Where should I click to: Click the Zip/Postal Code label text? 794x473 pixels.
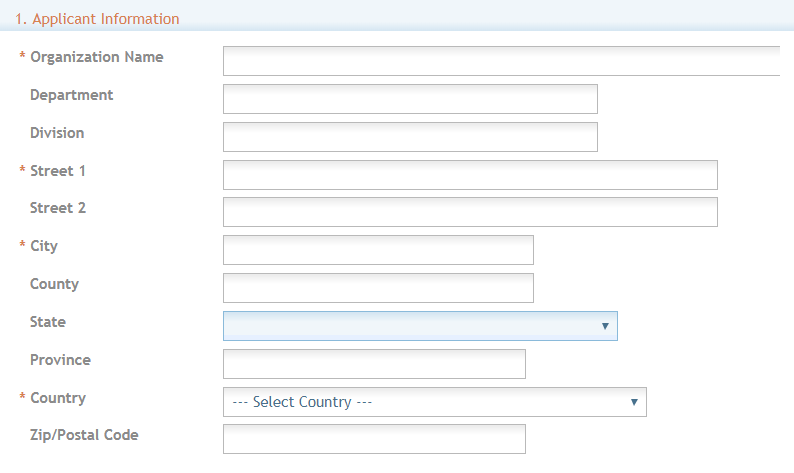pos(84,435)
